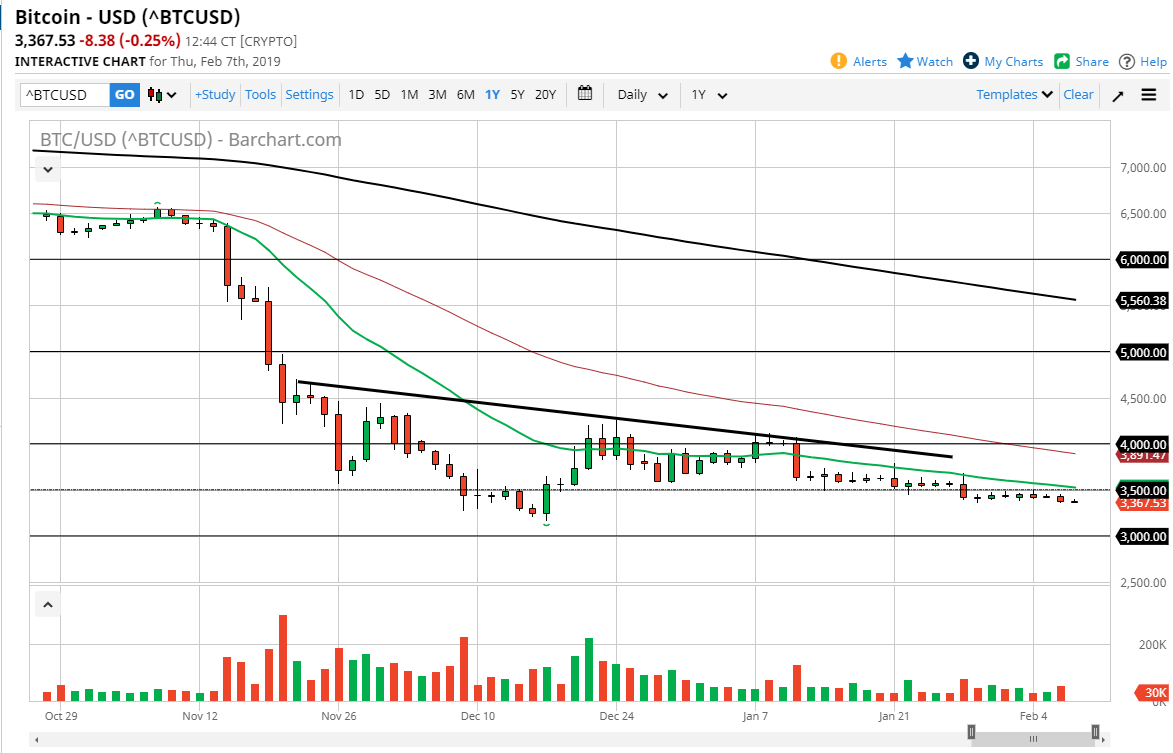This screenshot has width=1173, height=753.
Task: Open the Daily frequency dropdown
Action: [640, 94]
